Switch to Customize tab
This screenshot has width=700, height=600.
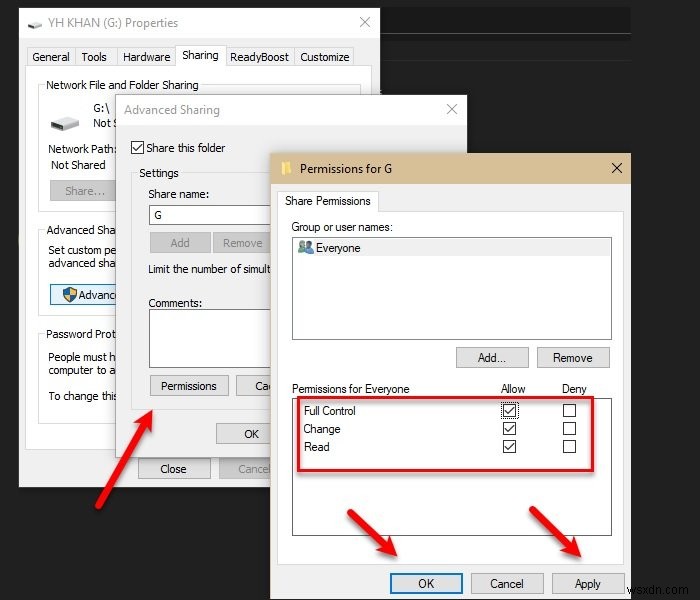[x=325, y=57]
